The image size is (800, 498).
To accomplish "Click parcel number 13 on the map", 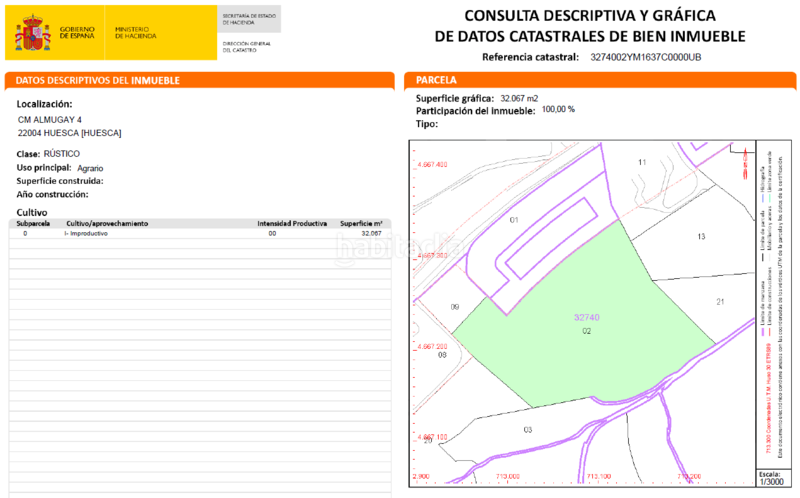I will 701,237.
